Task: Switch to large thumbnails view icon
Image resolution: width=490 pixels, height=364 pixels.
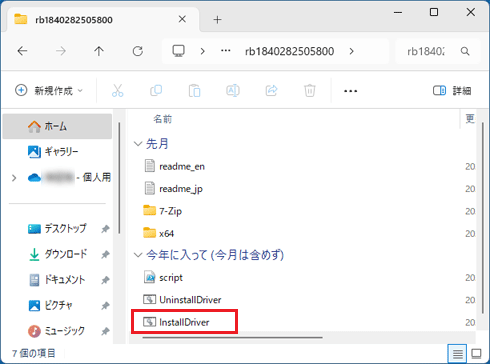Action: point(476,353)
